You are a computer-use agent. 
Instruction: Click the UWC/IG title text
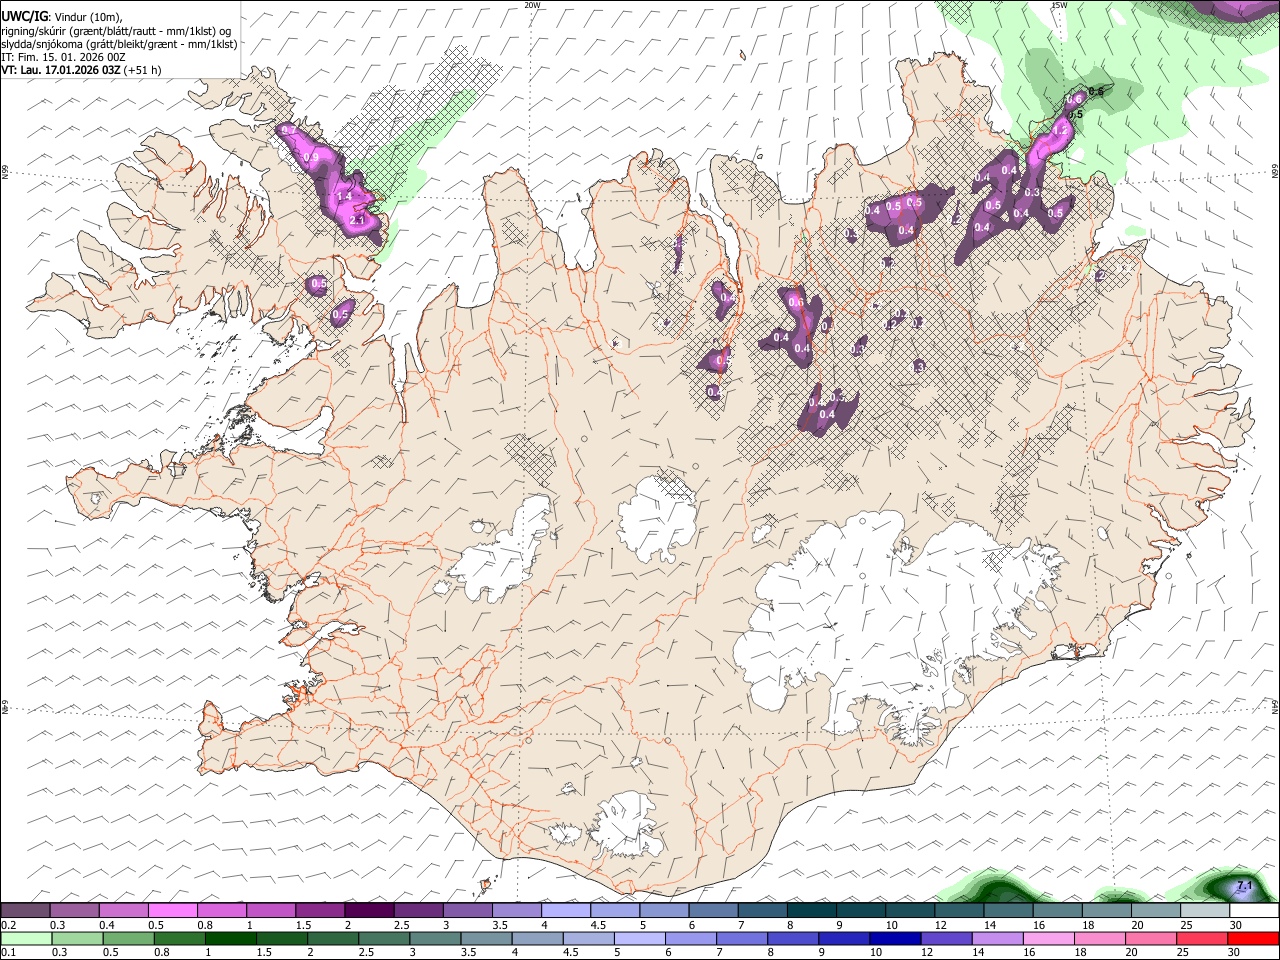click(x=24, y=16)
